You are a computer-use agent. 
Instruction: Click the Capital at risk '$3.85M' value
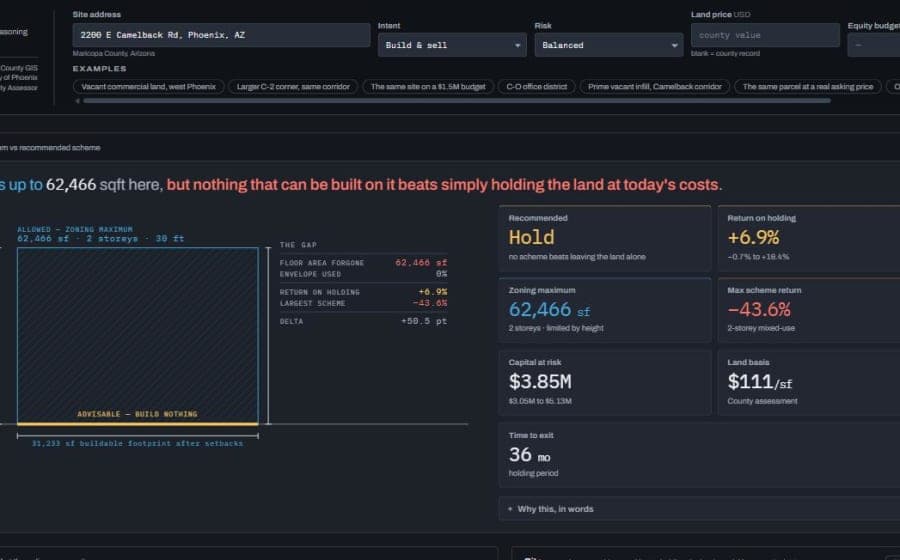pos(540,382)
